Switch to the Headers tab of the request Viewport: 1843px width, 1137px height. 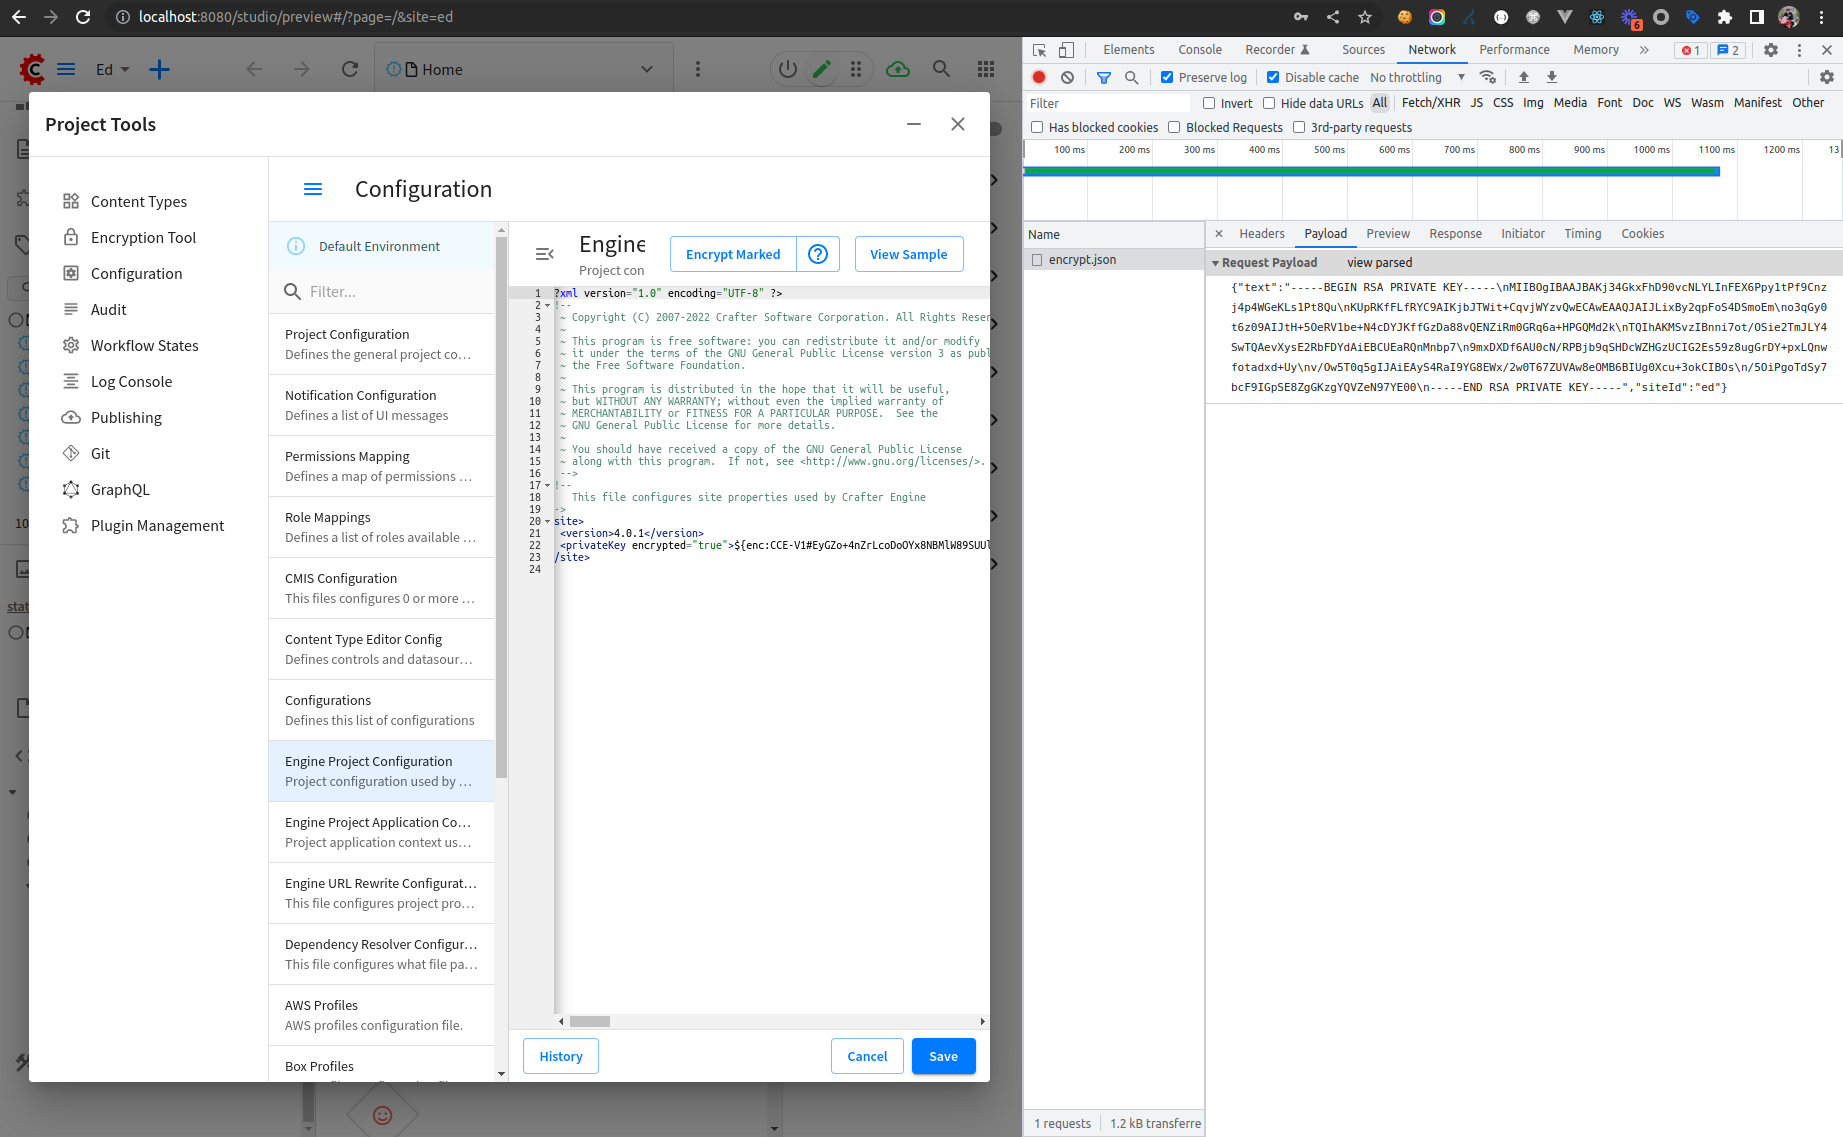click(1262, 233)
